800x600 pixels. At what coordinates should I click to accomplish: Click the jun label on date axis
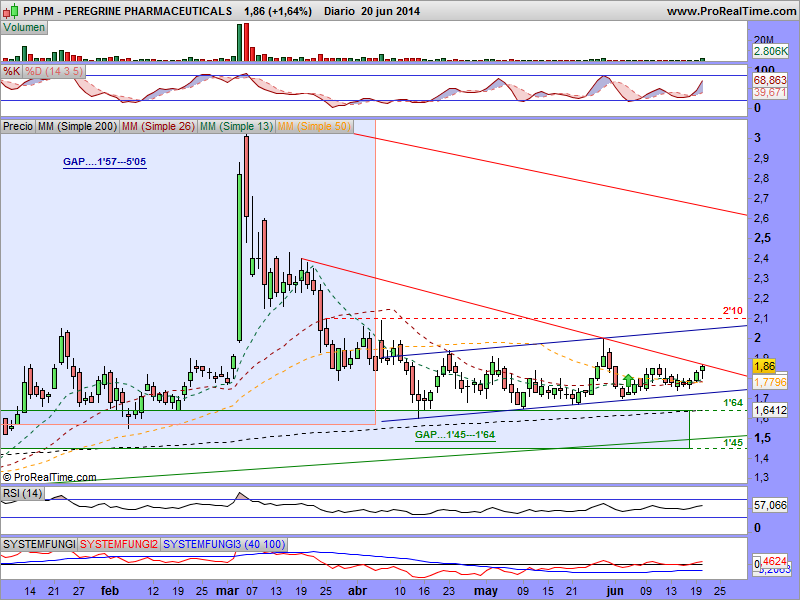(x=615, y=591)
